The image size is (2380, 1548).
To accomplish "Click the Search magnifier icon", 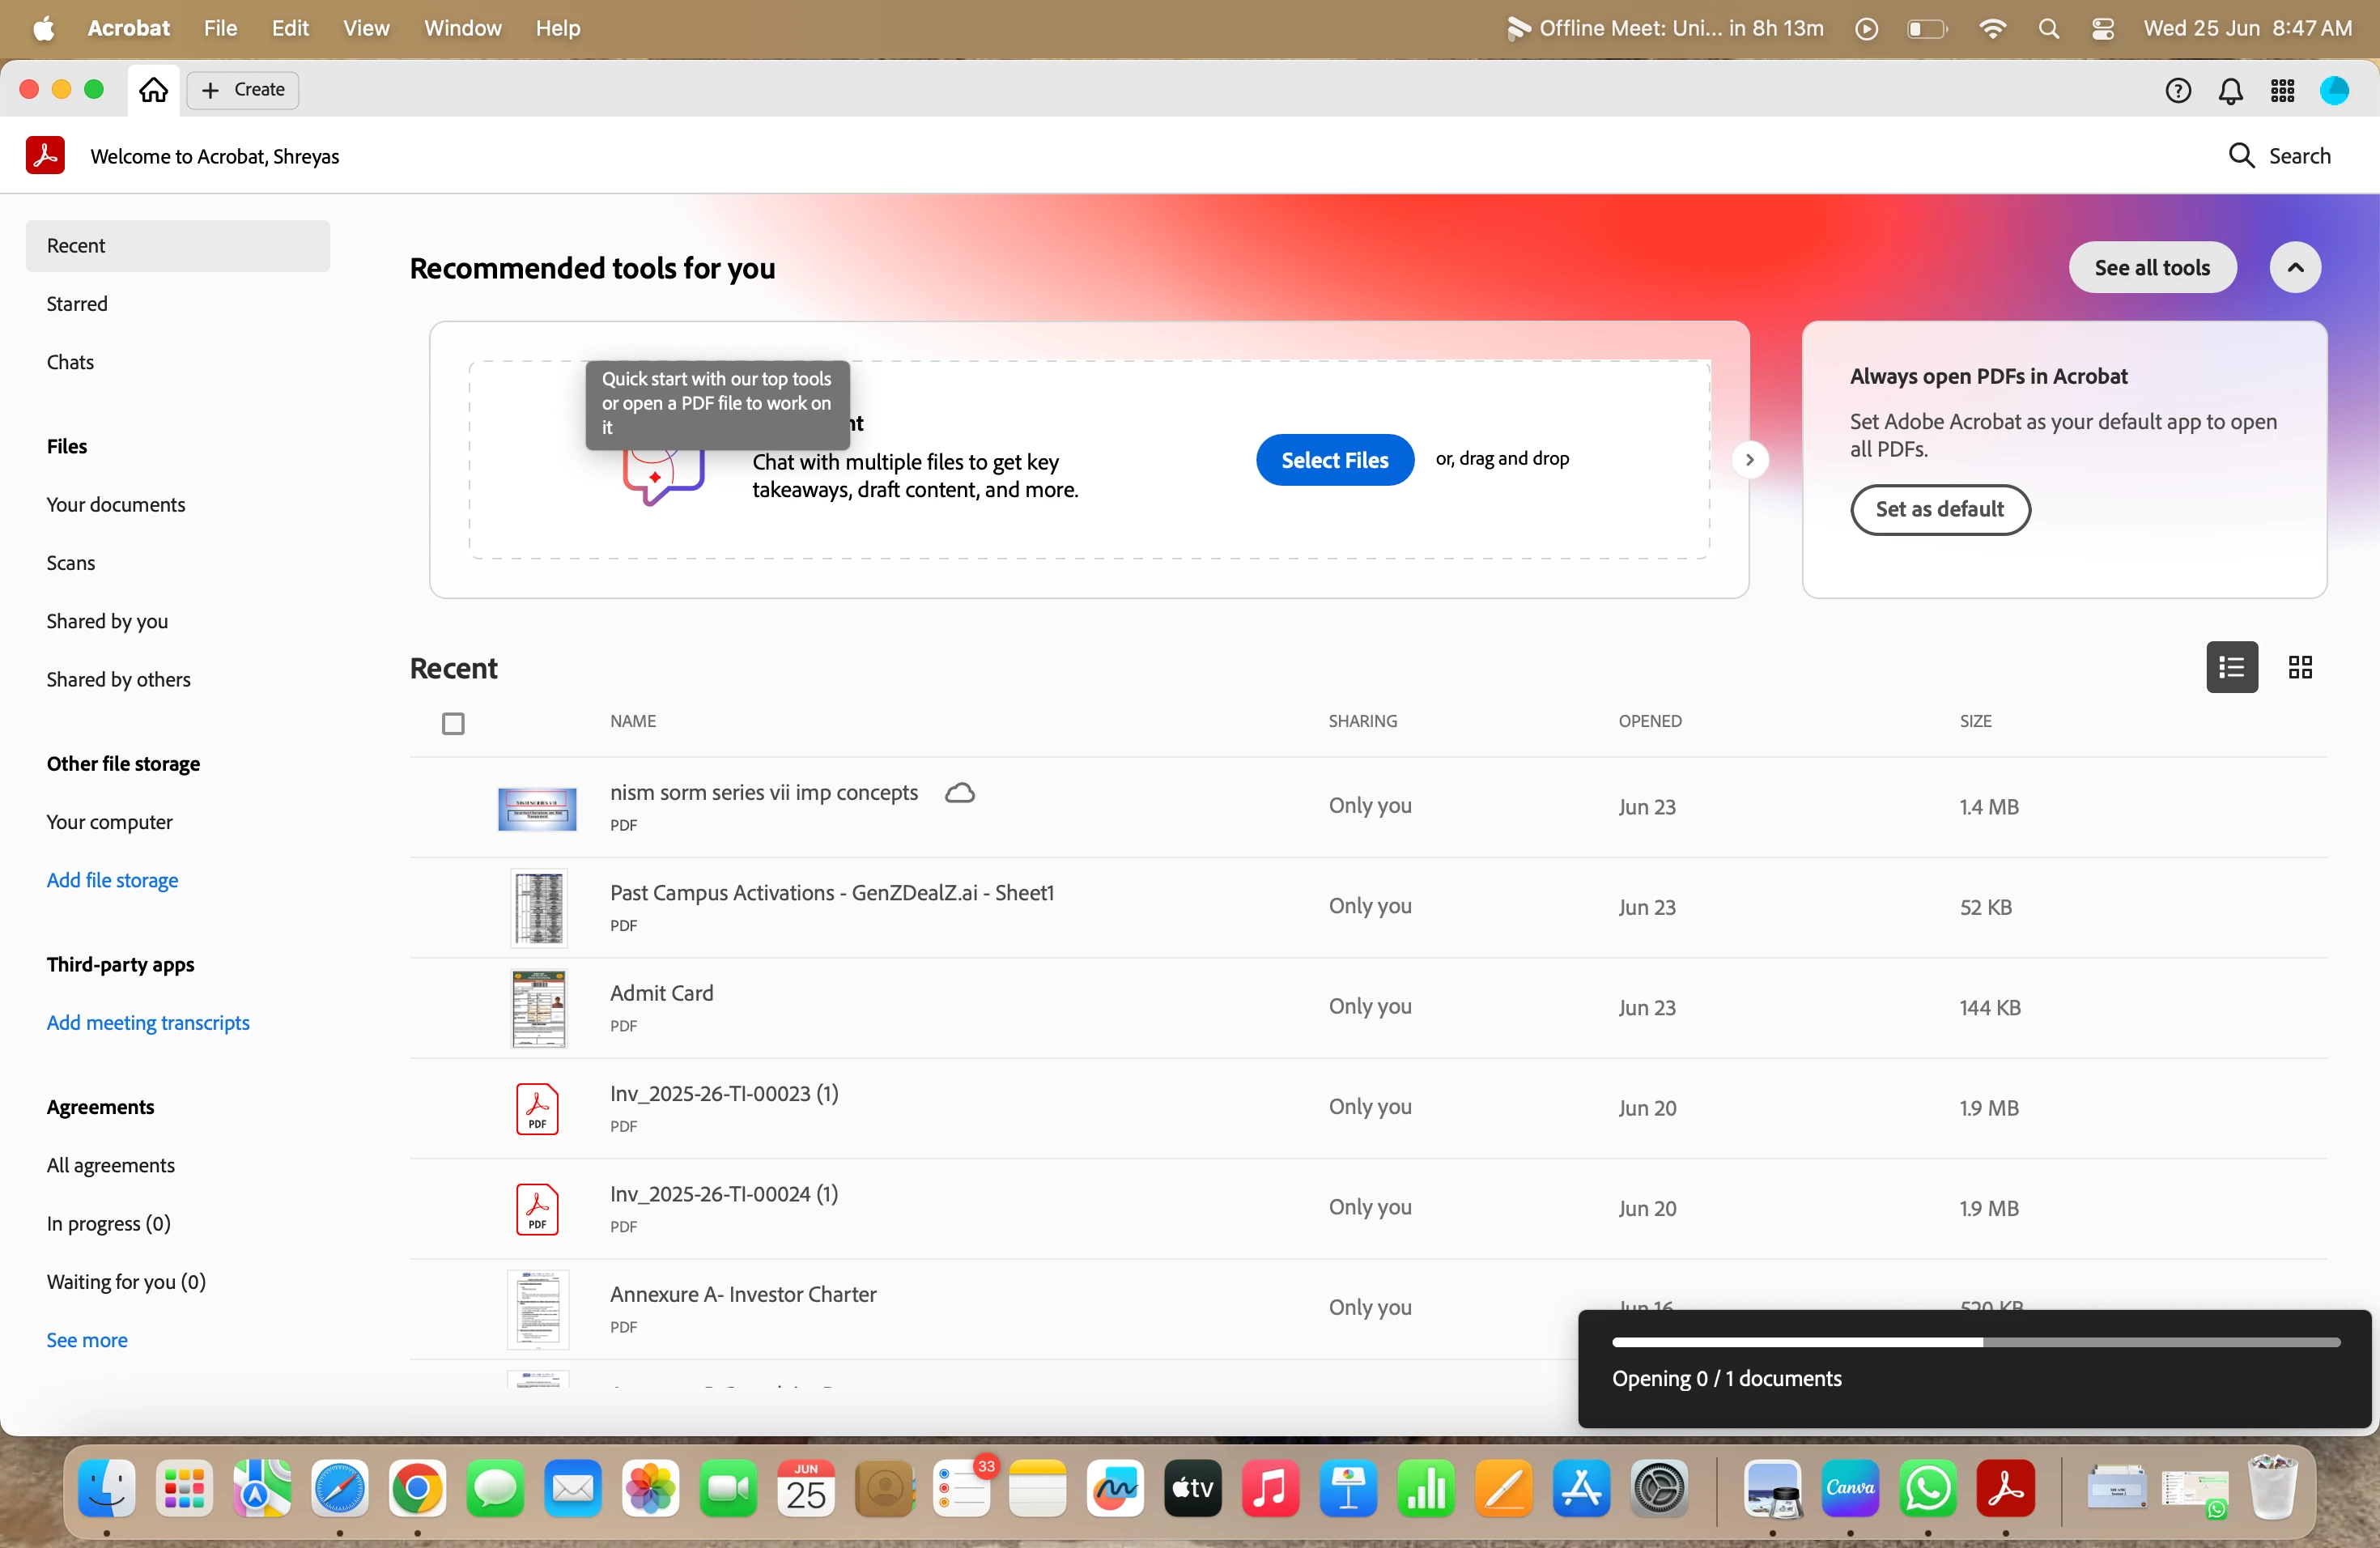I will coord(2241,156).
